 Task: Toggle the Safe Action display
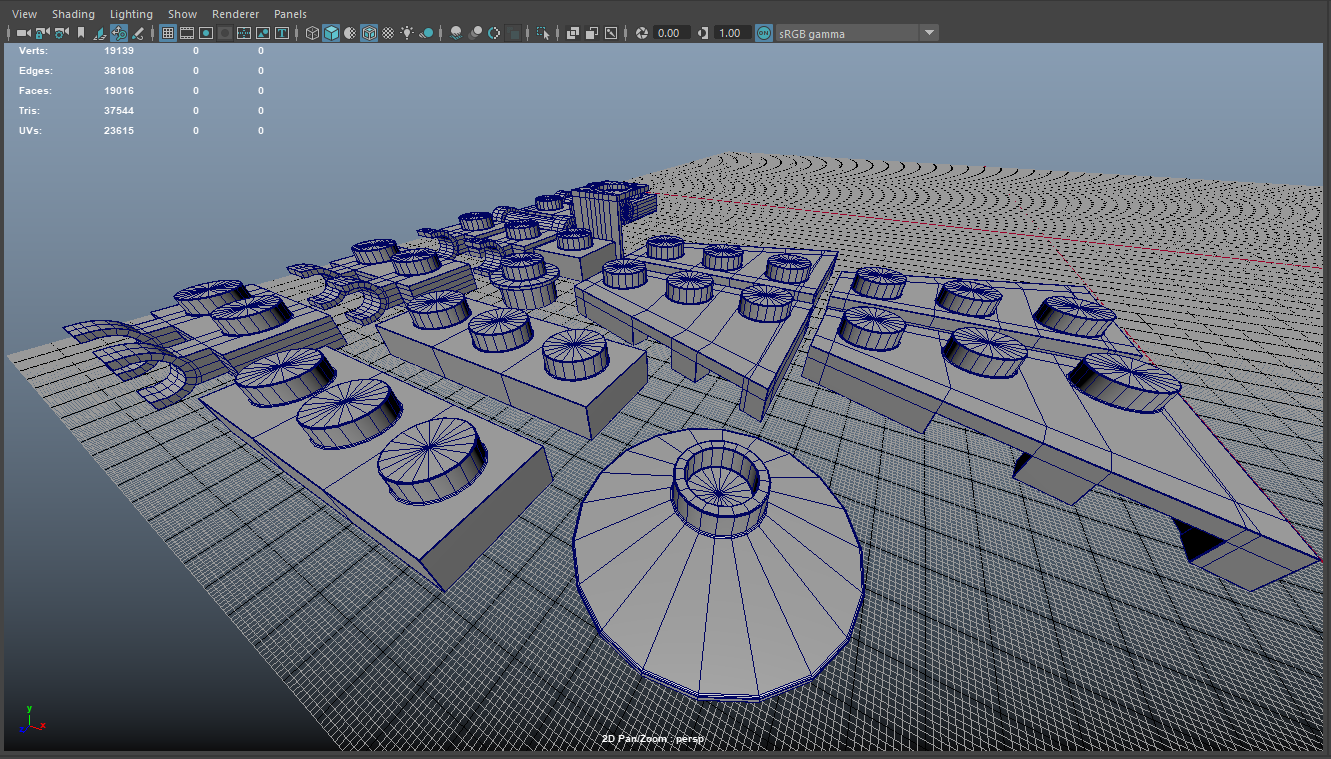[263, 33]
